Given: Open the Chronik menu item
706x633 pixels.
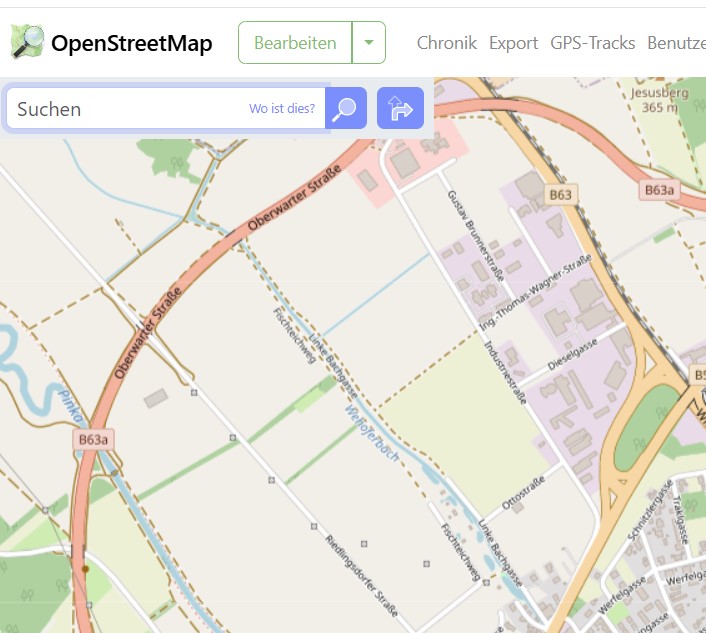Looking at the screenshot, I should (x=447, y=43).
